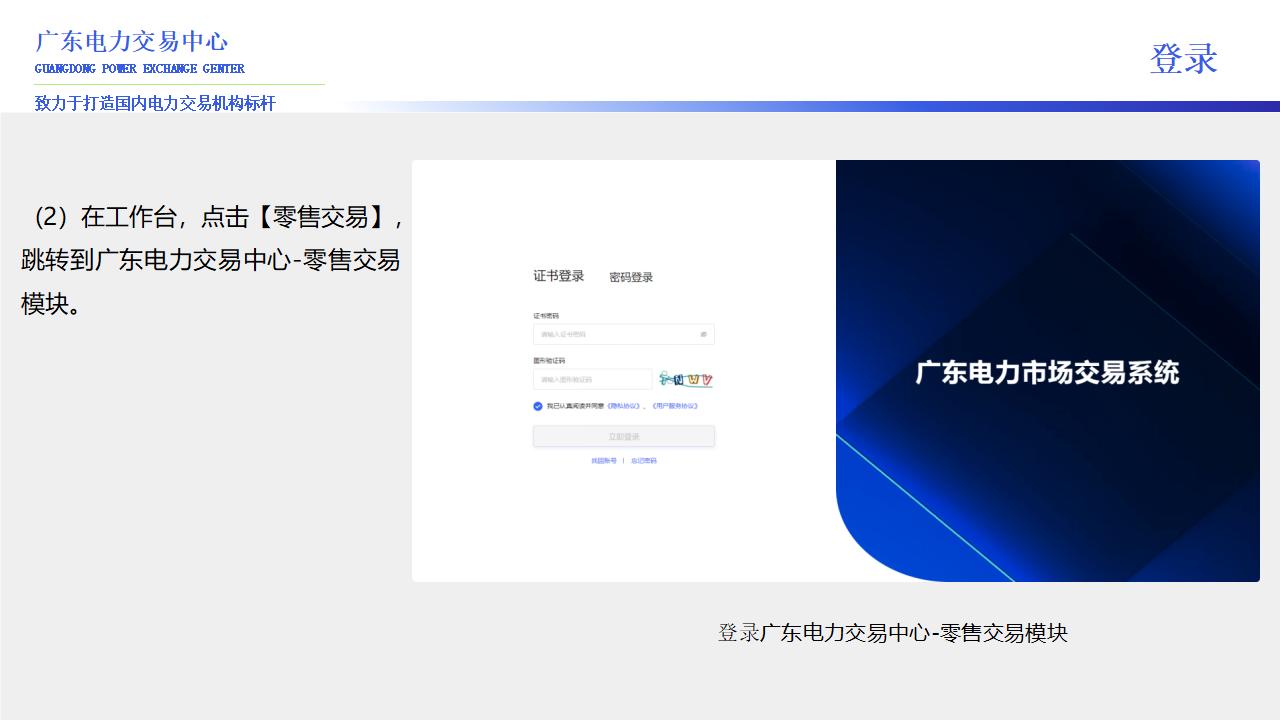Refresh the captcha image

(686, 379)
